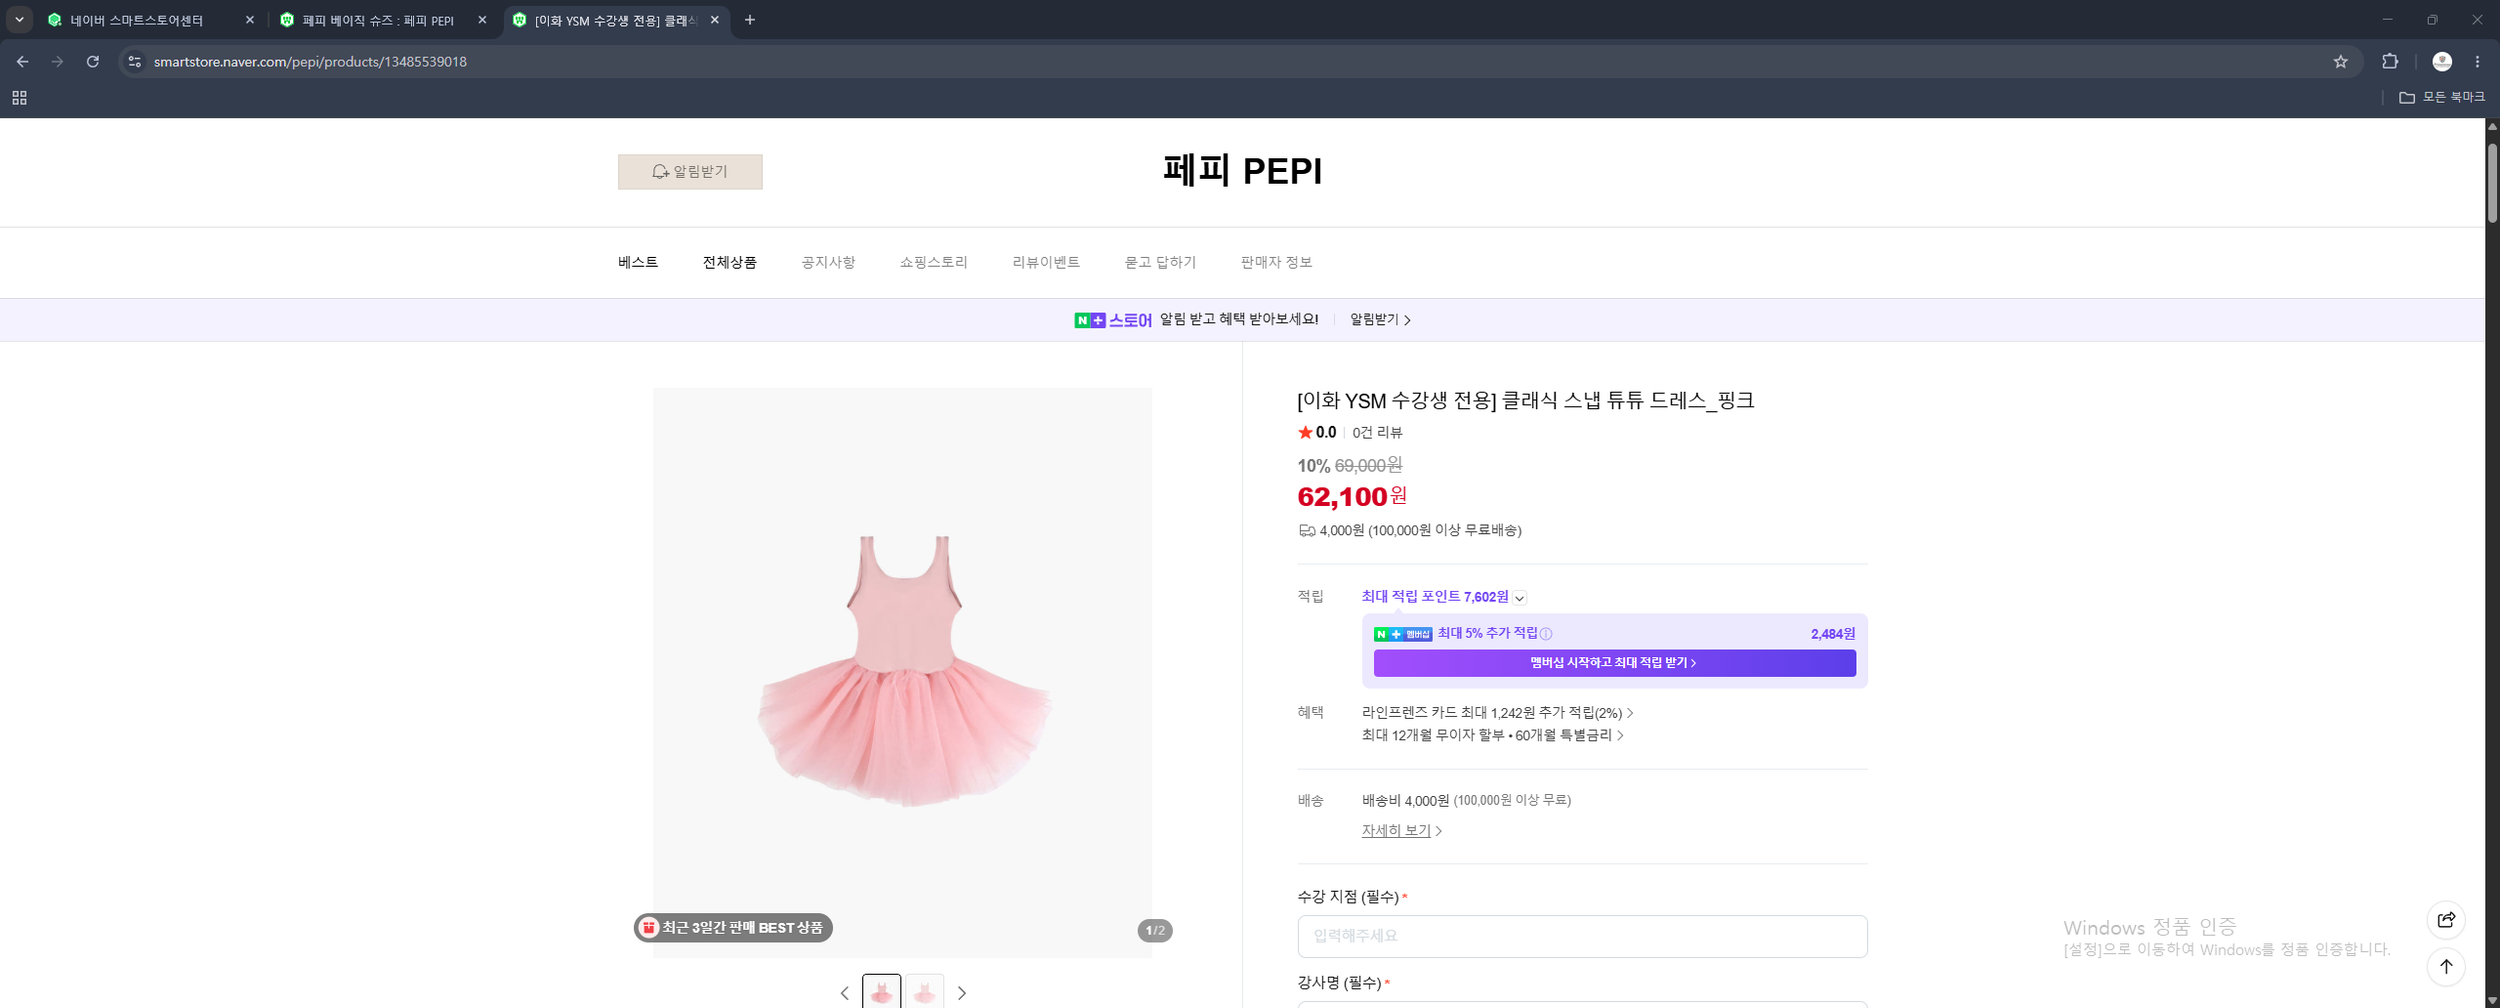Open the tab search dropdown arrow
This screenshot has height=1008, width=2500.
[x=19, y=20]
